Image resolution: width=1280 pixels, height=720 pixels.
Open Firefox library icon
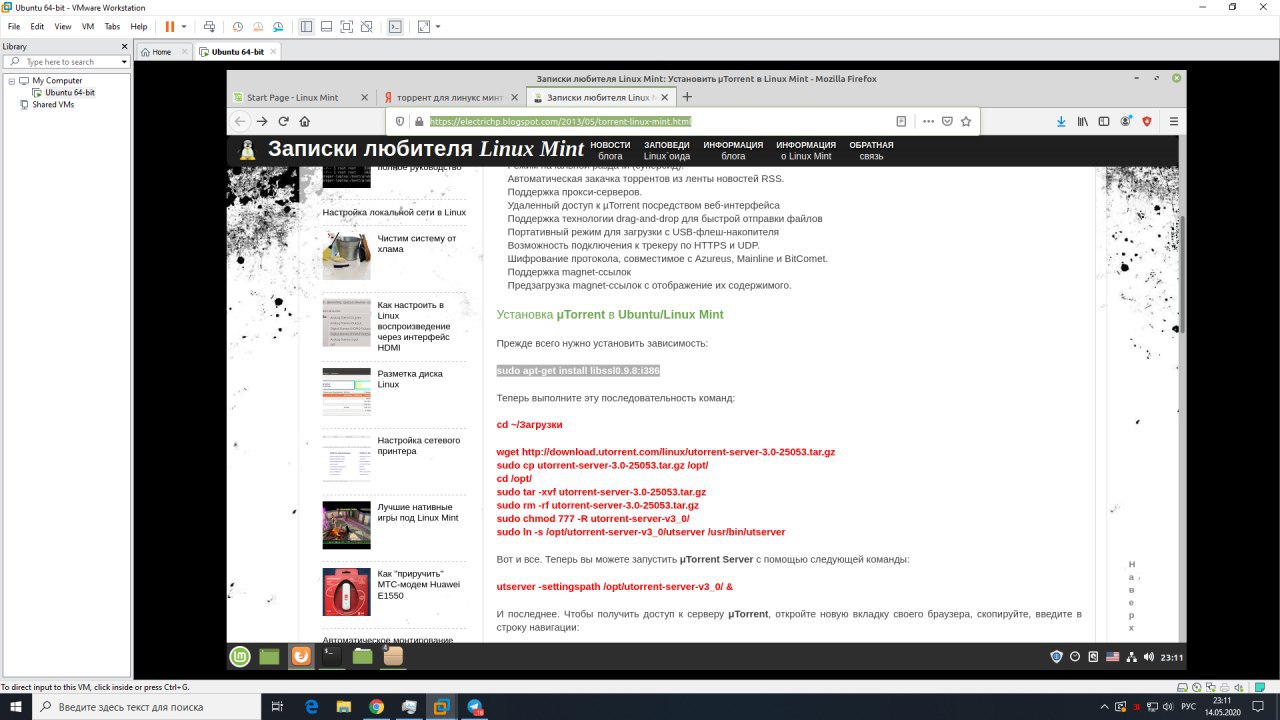pyautogui.click(x=1082, y=121)
